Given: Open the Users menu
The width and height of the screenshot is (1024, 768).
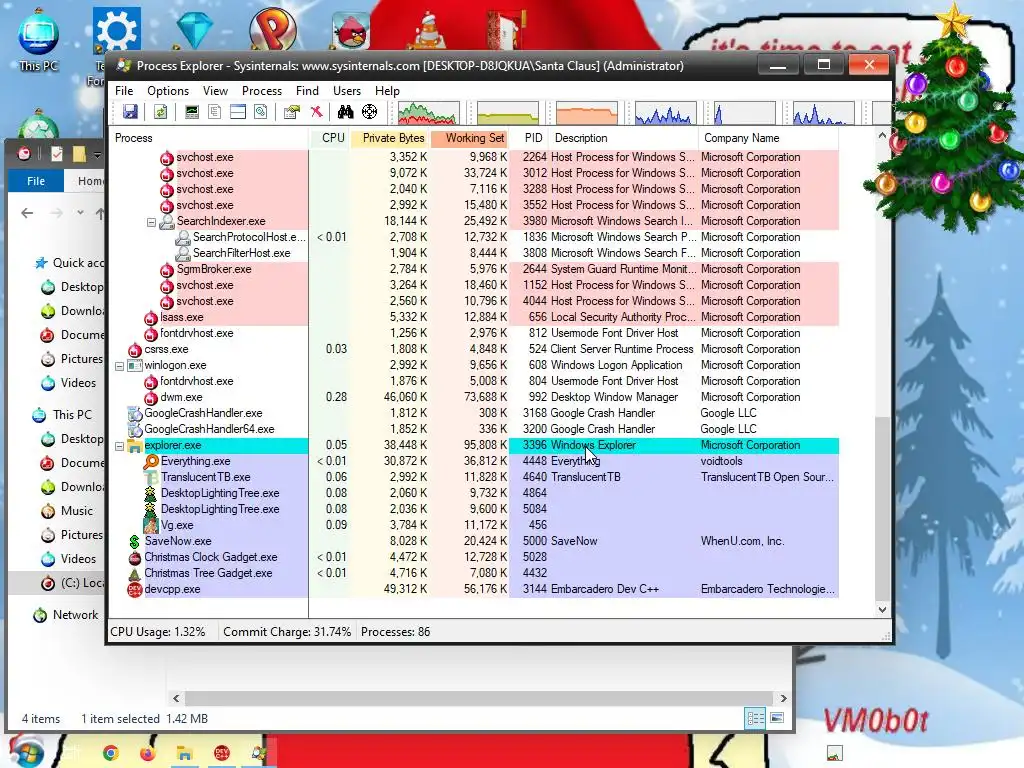Looking at the screenshot, I should tap(347, 91).
